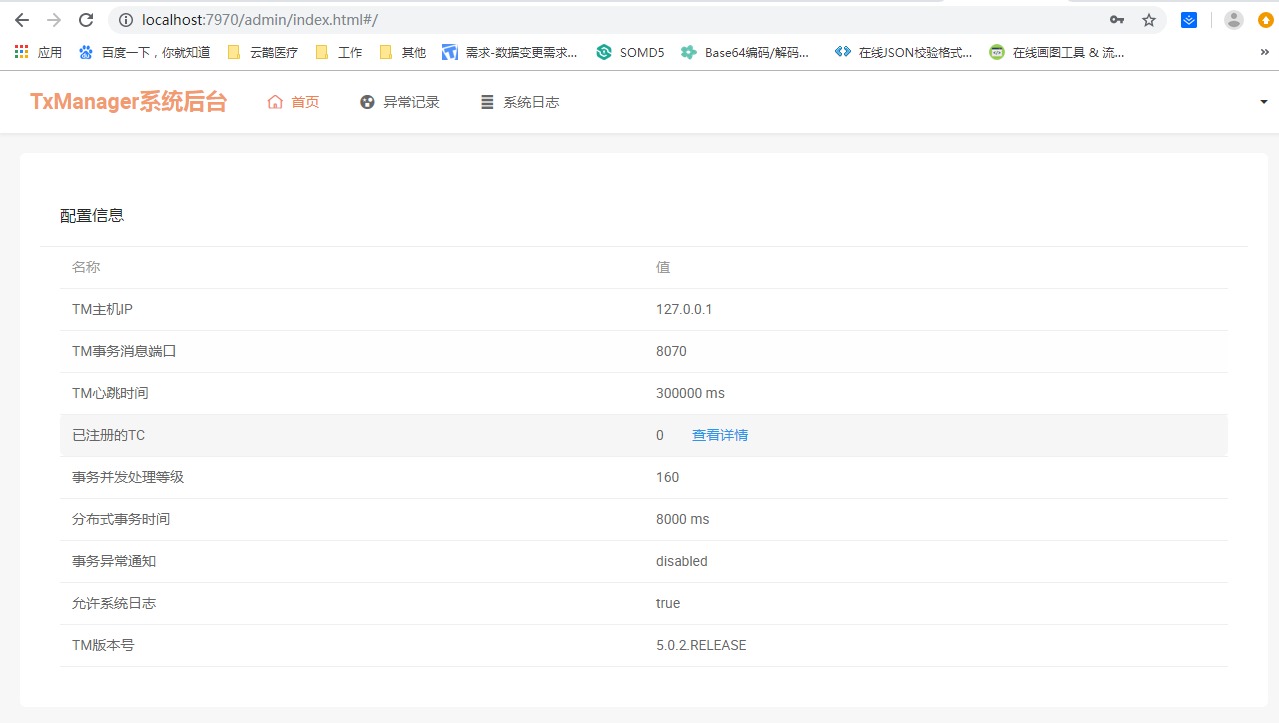Open the SOMD5 bookmark

click(630, 52)
